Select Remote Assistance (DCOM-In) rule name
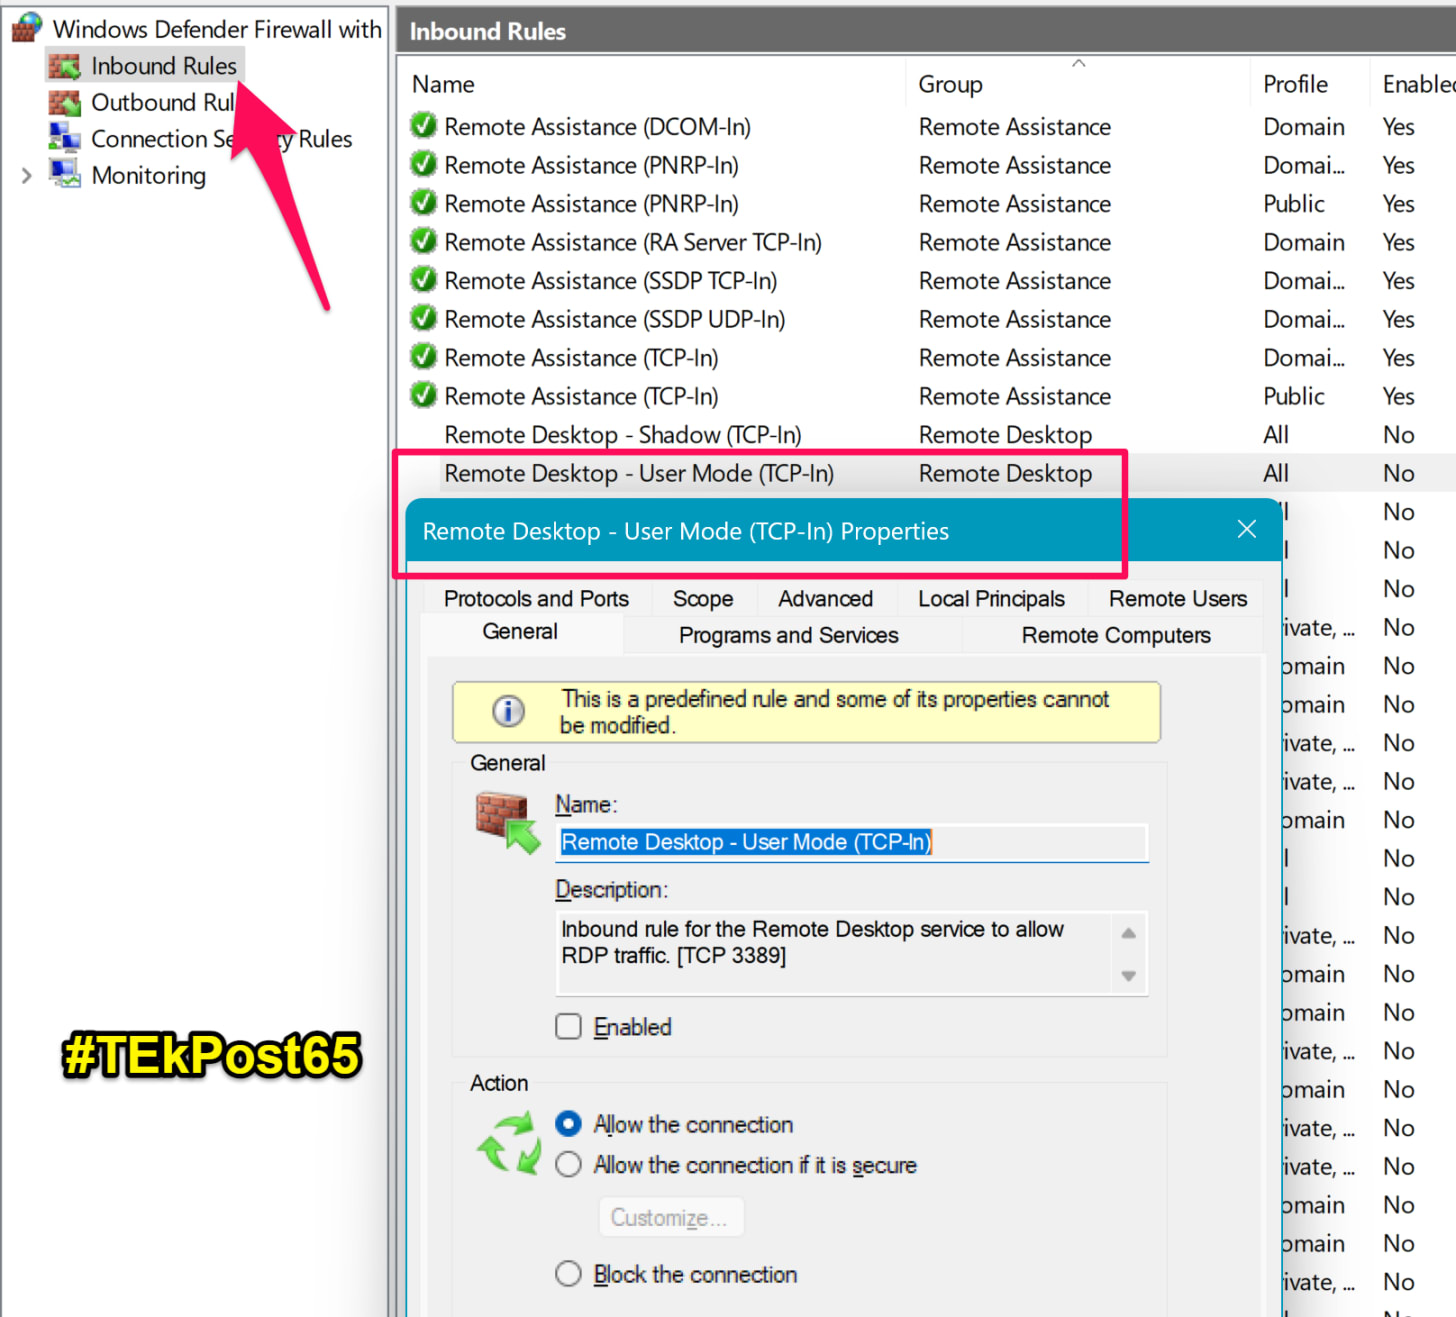 (x=597, y=127)
